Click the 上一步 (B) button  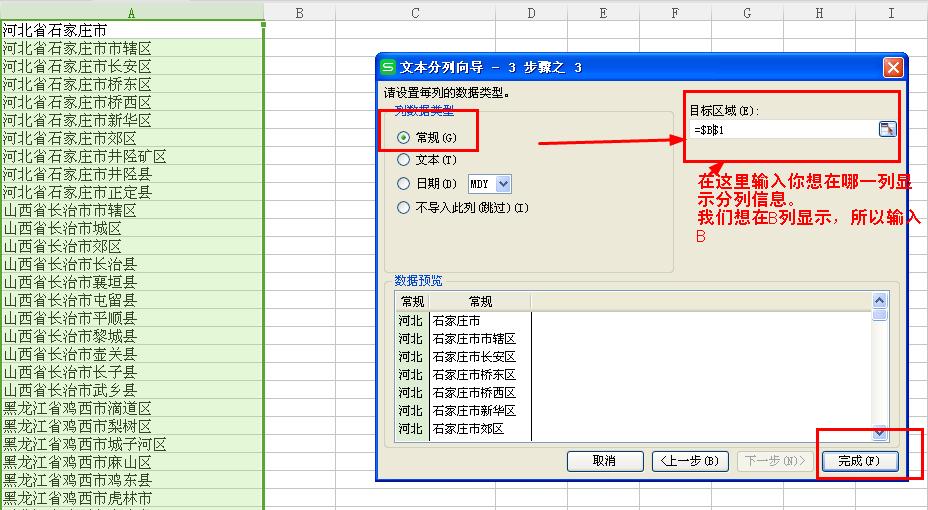[x=689, y=461]
